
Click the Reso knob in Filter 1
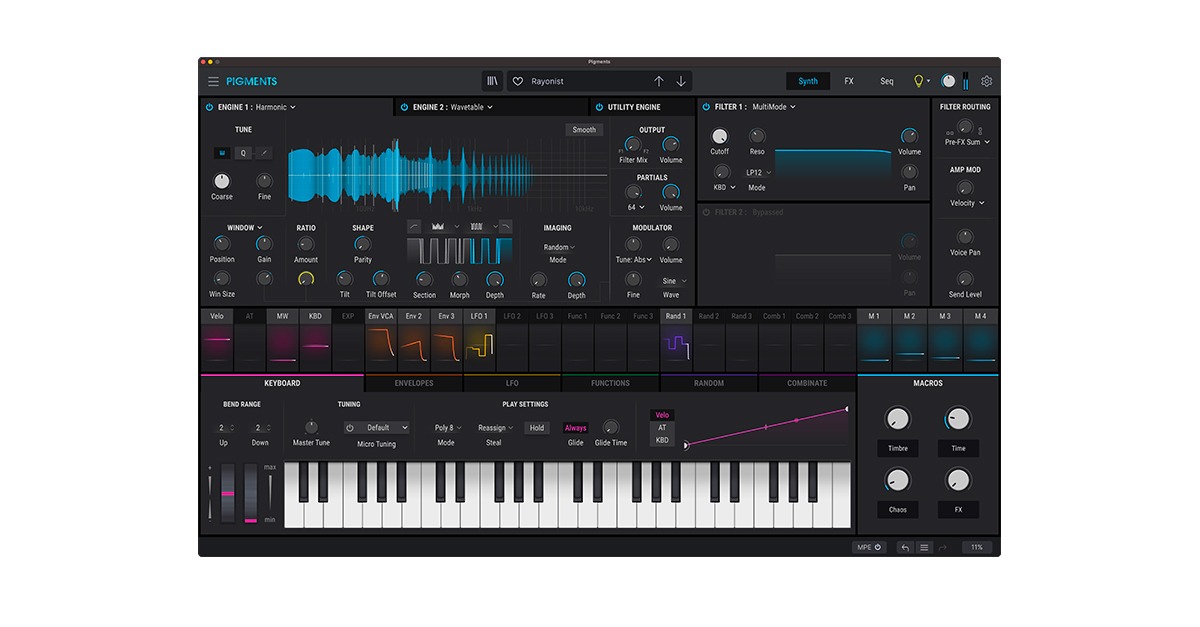tap(757, 136)
